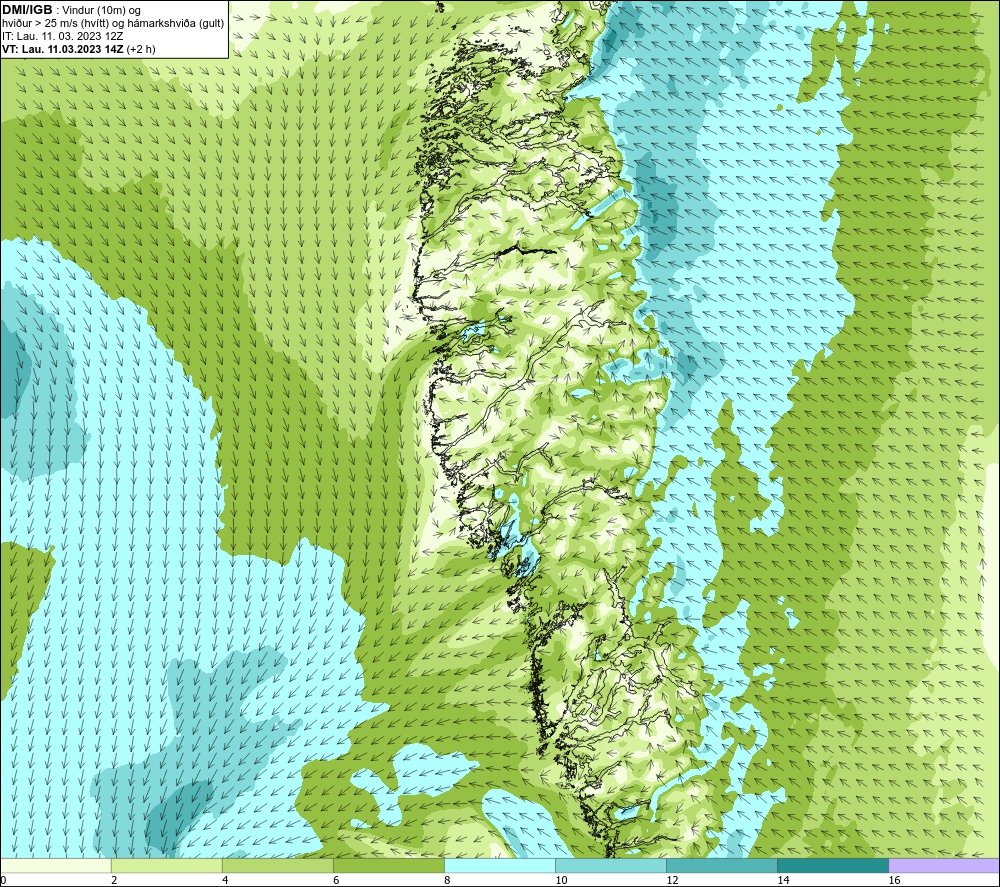Click the 0–2 m/s pale yellow legend swatch

click(55, 866)
